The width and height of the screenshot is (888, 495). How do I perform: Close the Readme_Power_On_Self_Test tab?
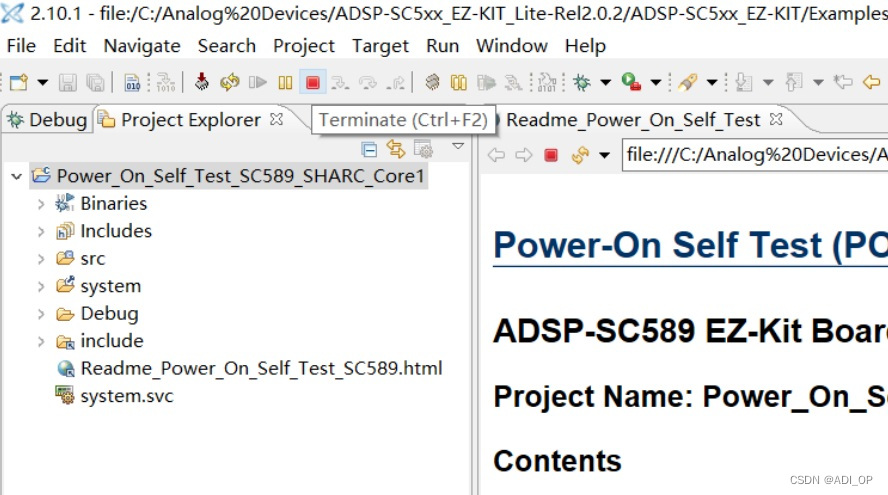click(776, 120)
